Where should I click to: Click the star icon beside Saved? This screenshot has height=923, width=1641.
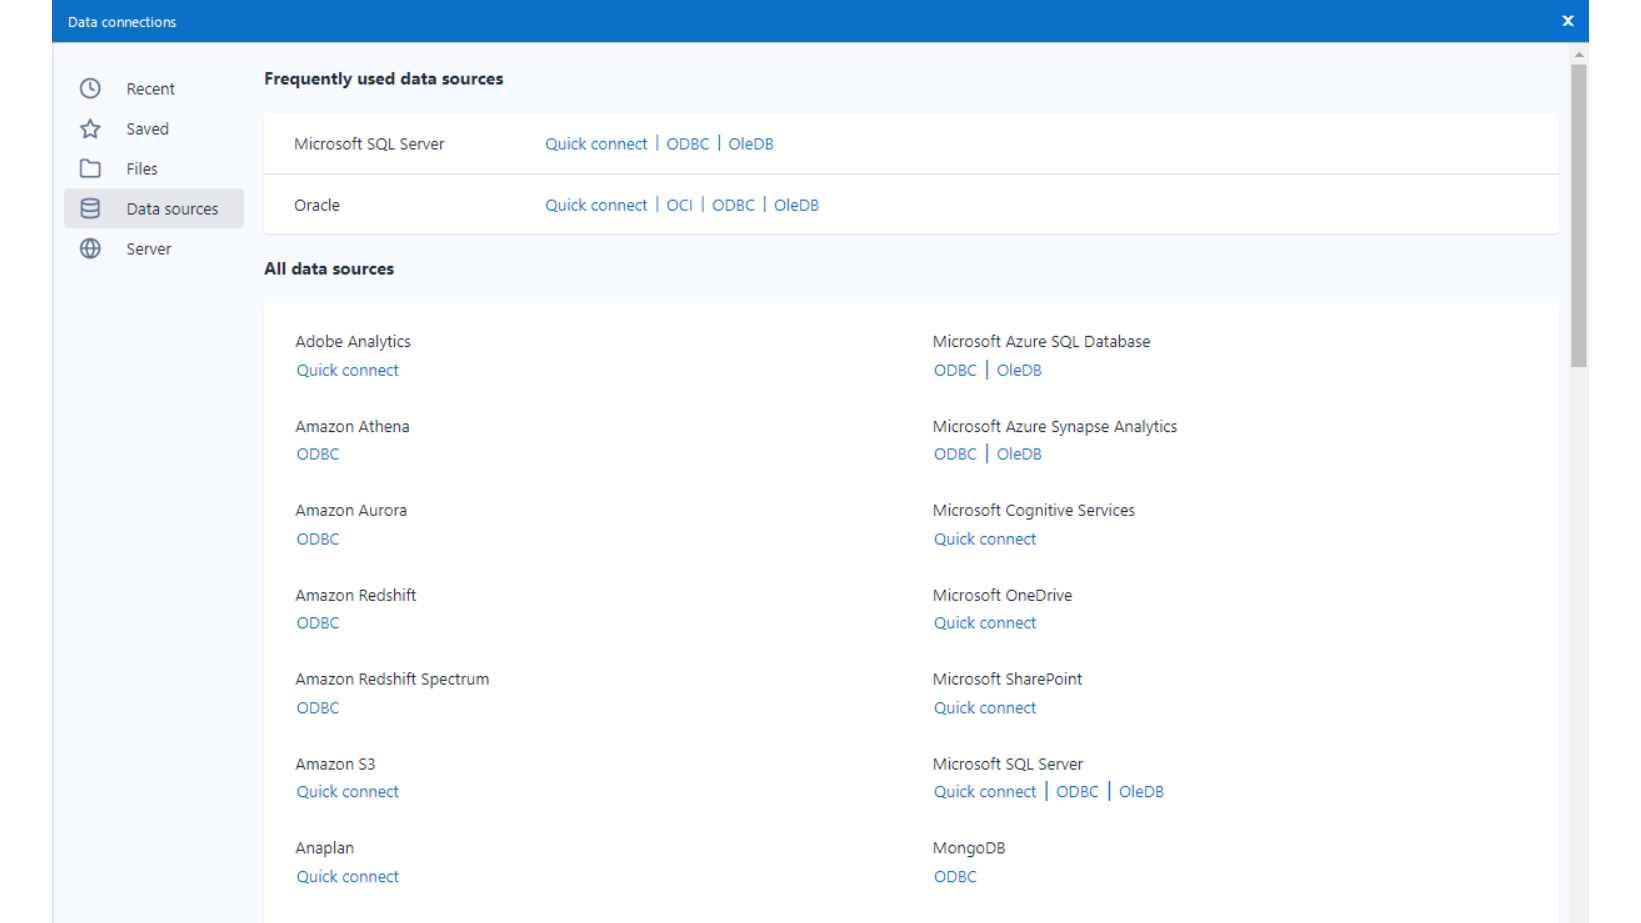[90, 129]
